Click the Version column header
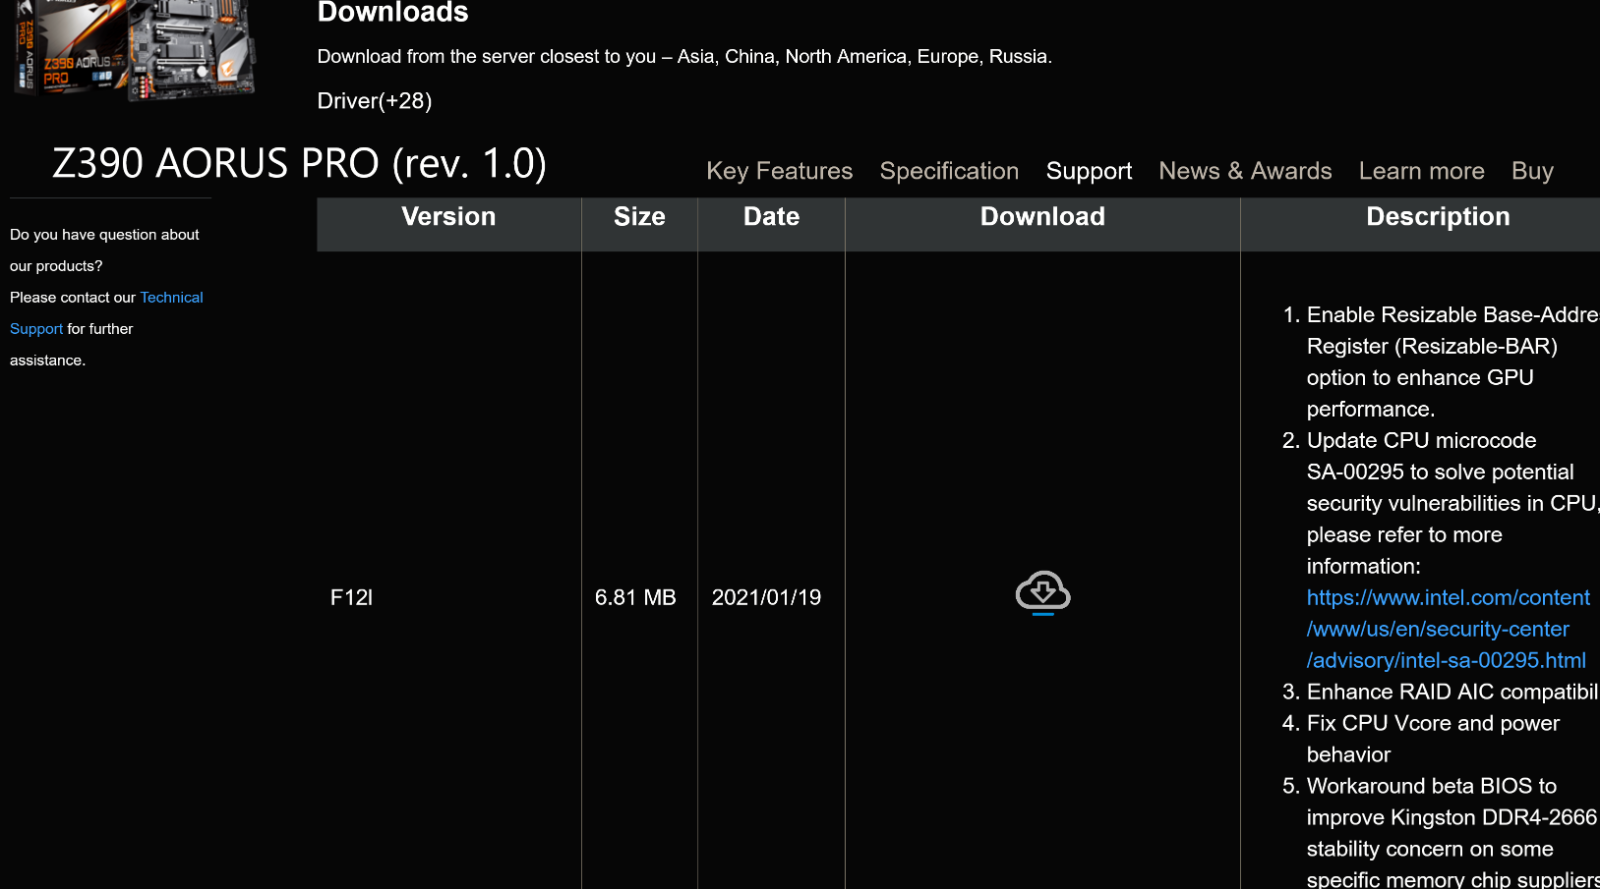This screenshot has height=889, width=1600. click(448, 217)
